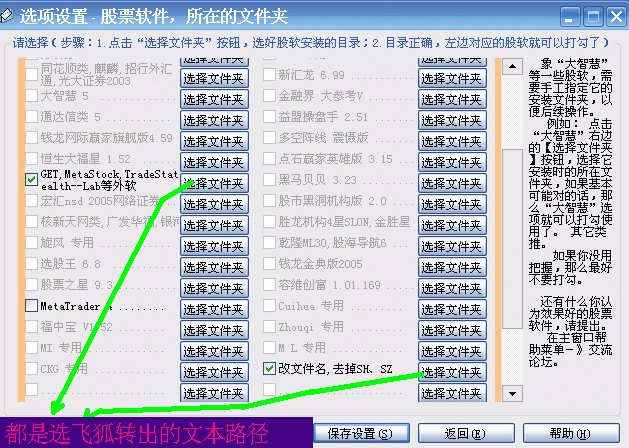
Task: Click 选择文件夹 for 益盟操盘手 2.51
Action: coord(452,120)
